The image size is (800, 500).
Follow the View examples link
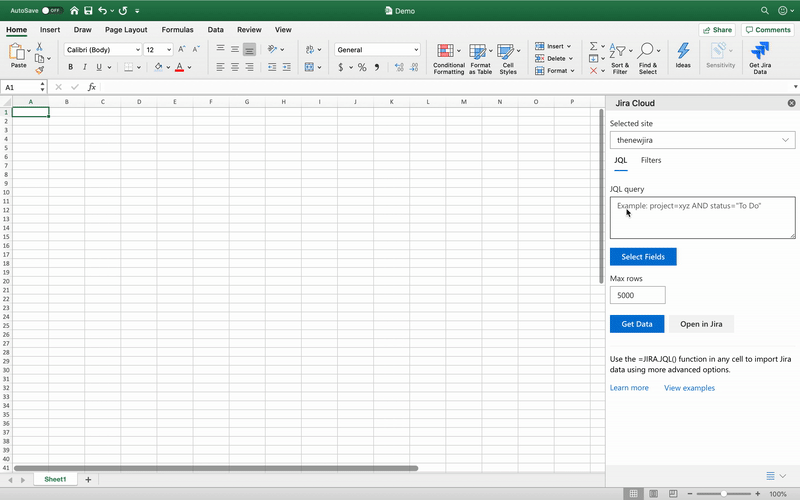click(x=689, y=388)
